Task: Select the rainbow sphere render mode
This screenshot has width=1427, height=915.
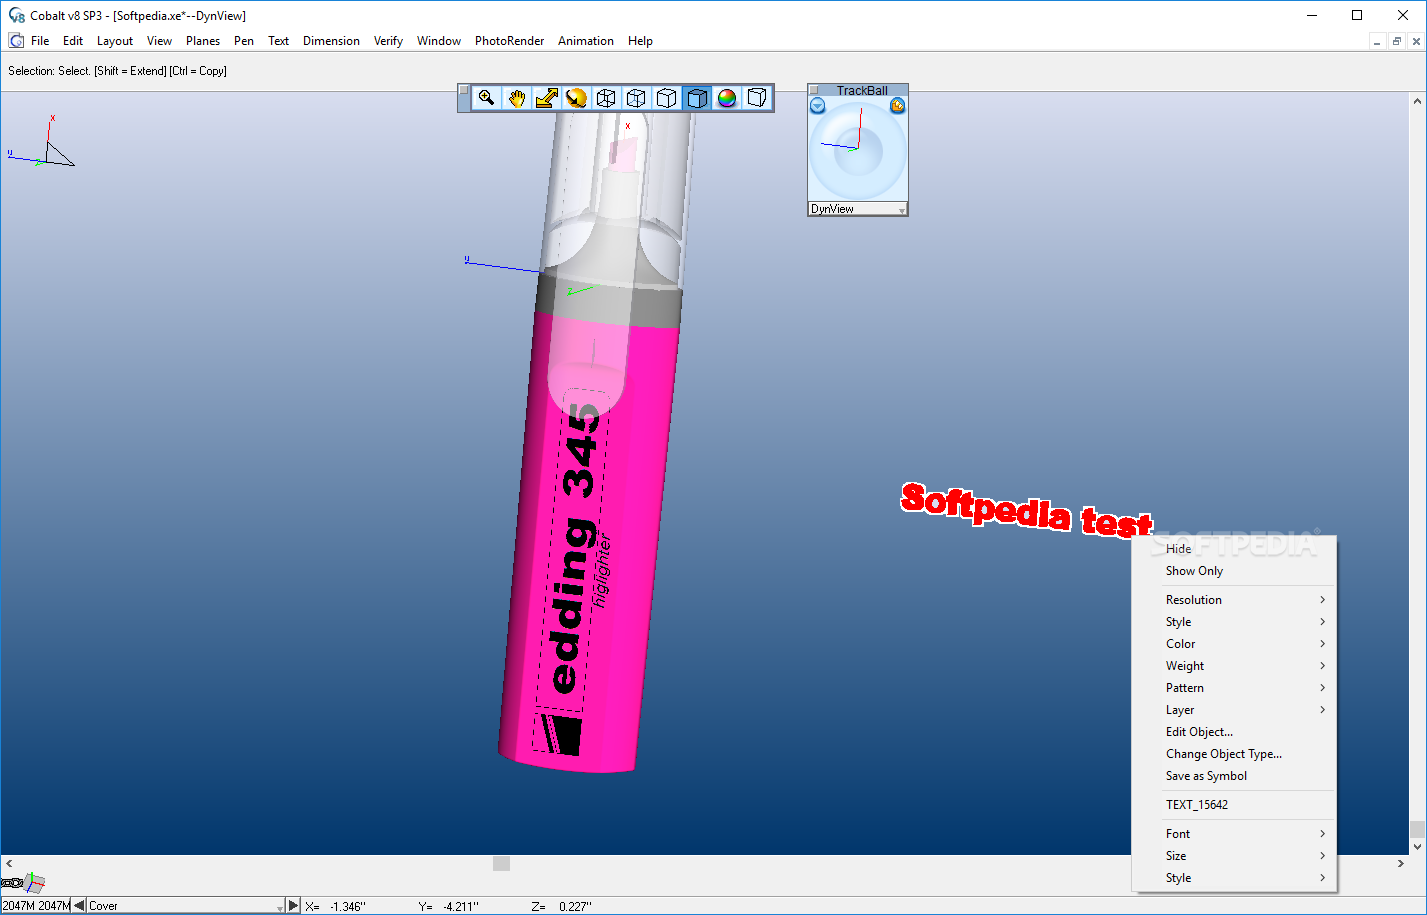Action: click(727, 98)
